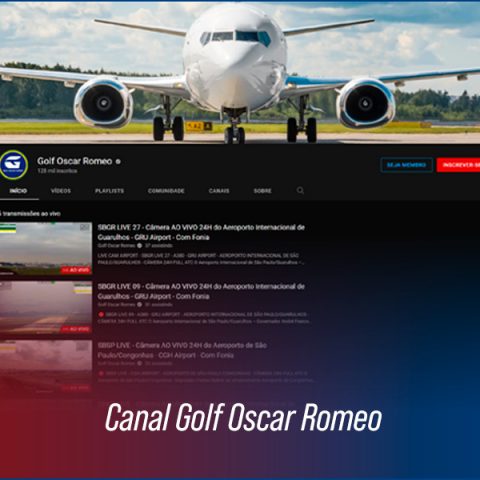Click the verified badge beside channel name
The width and height of the screenshot is (480, 480).
118,162
